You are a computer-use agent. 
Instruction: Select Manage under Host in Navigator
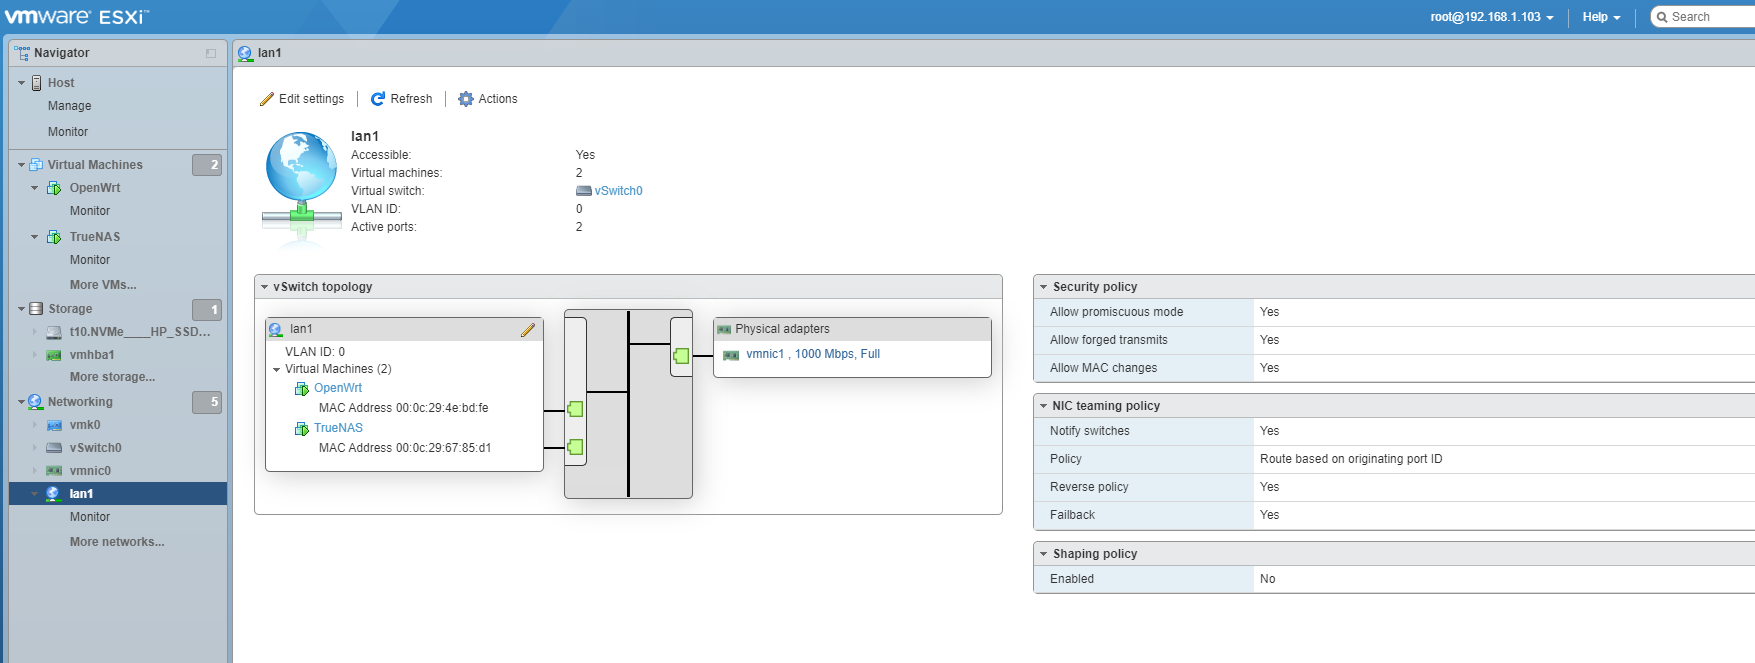coord(69,106)
